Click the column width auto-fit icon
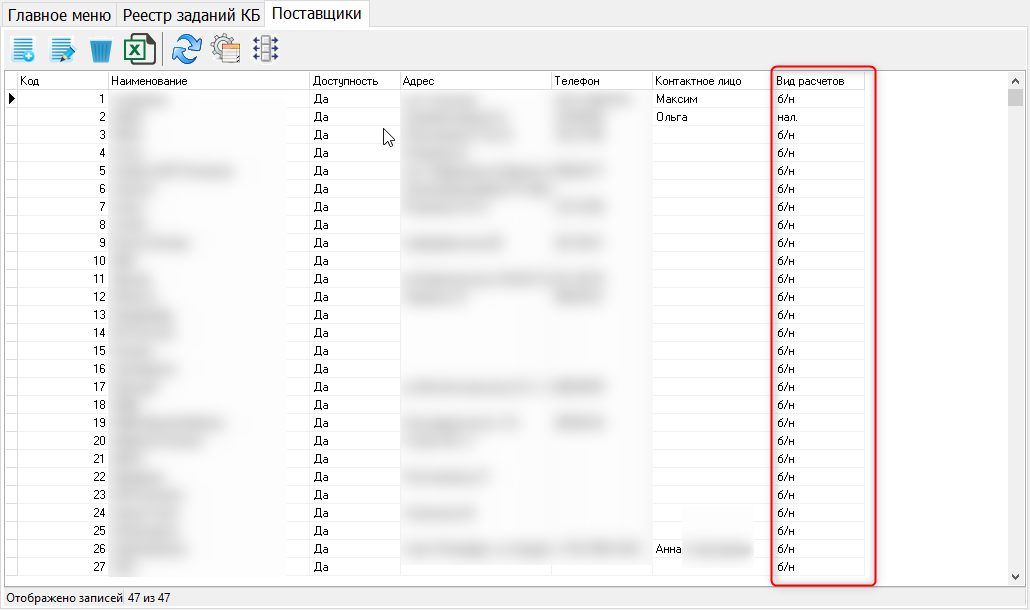 265,49
